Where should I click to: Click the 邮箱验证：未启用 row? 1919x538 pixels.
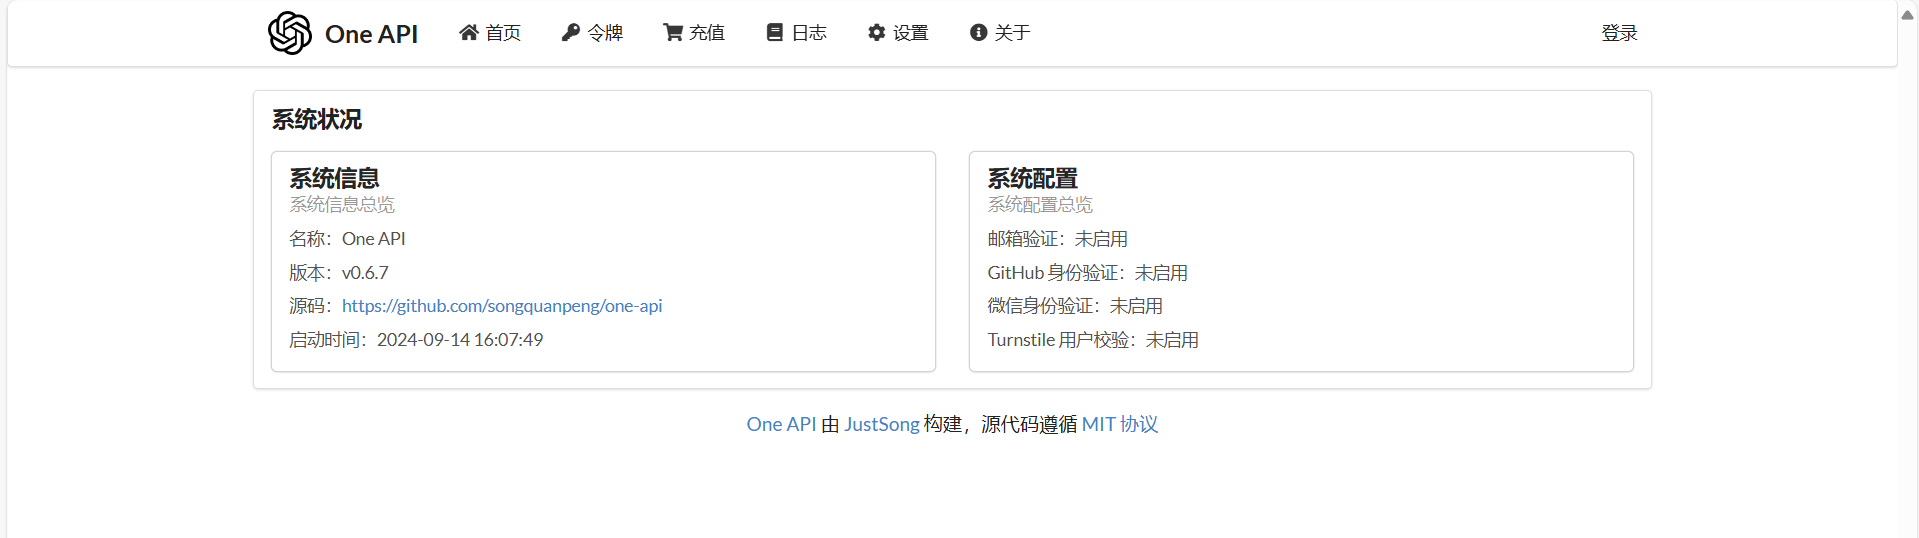click(x=1058, y=239)
